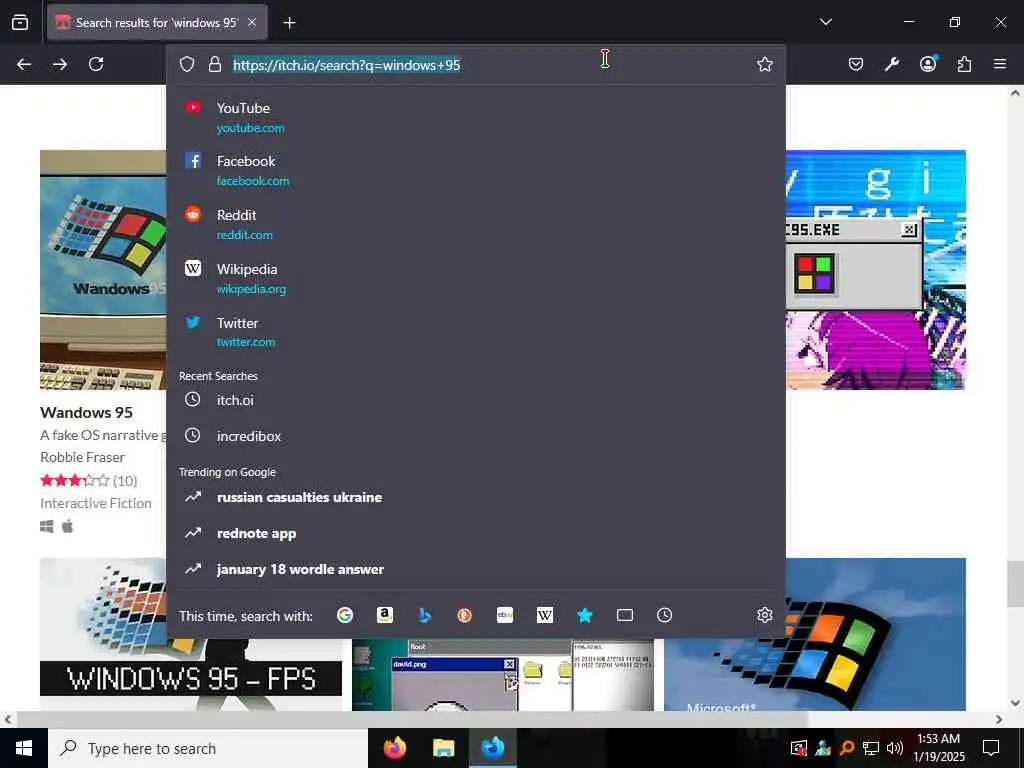Select recent search 'incredibox'
The height and width of the screenshot is (768, 1024).
pos(476,436)
